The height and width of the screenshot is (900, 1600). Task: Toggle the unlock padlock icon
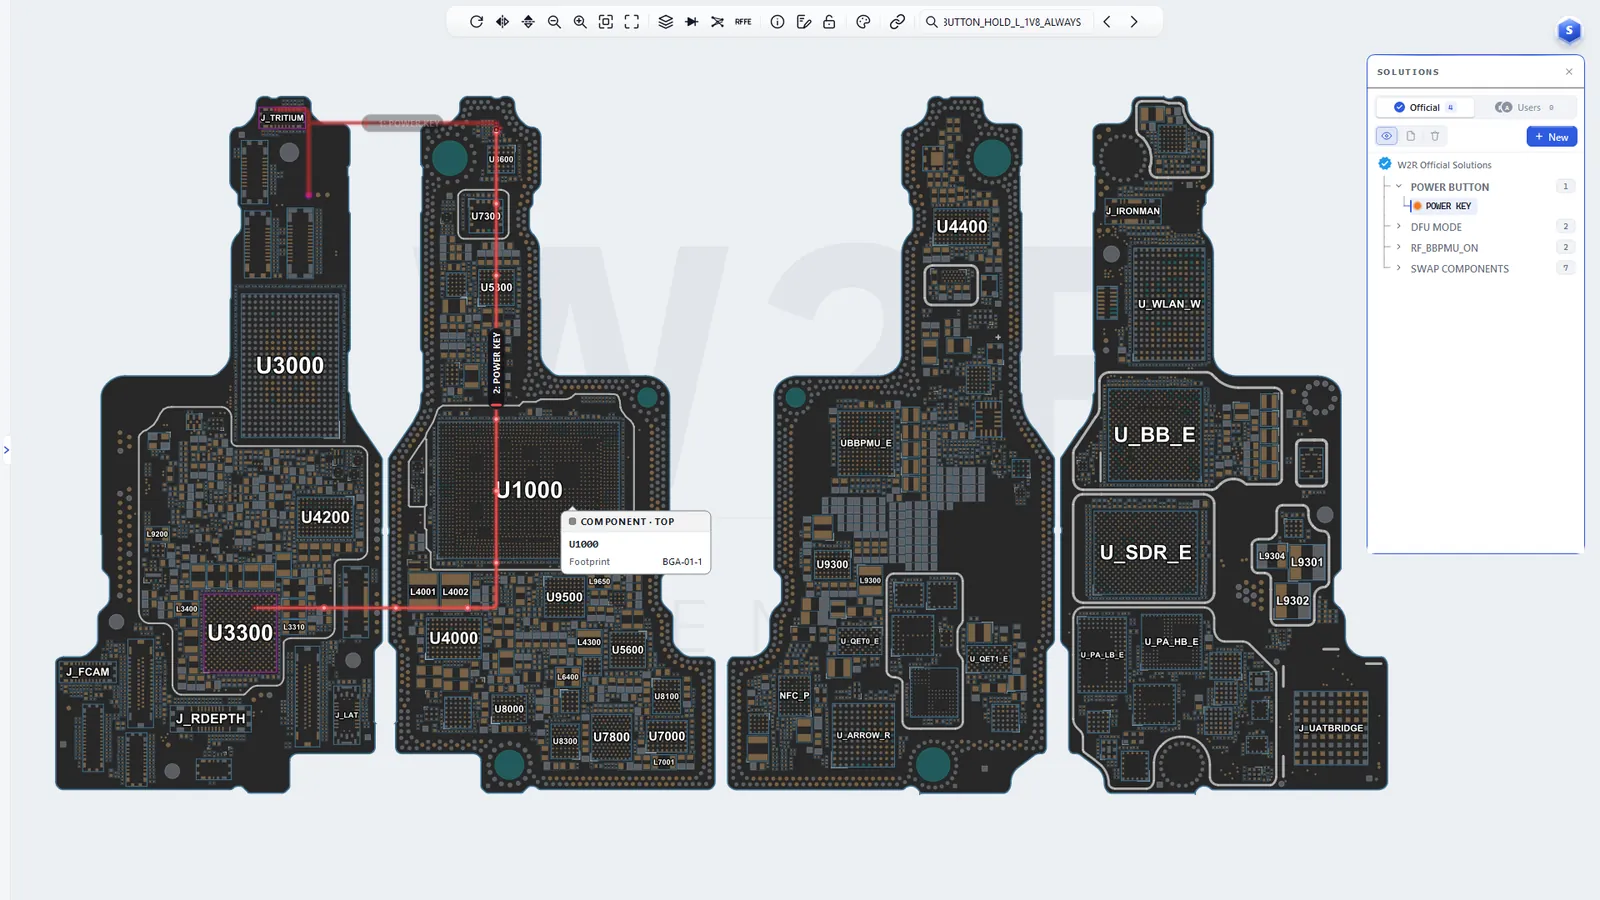(x=829, y=22)
